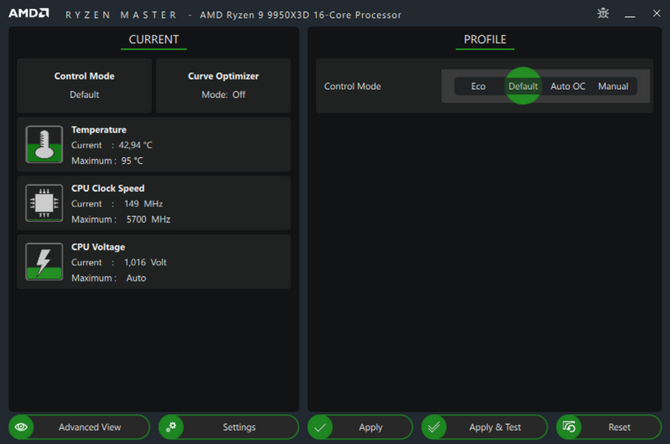Screen dimensions: 670x444
Task: Click the CPU Voltage lightning bolt icon
Action: [x=44, y=262]
